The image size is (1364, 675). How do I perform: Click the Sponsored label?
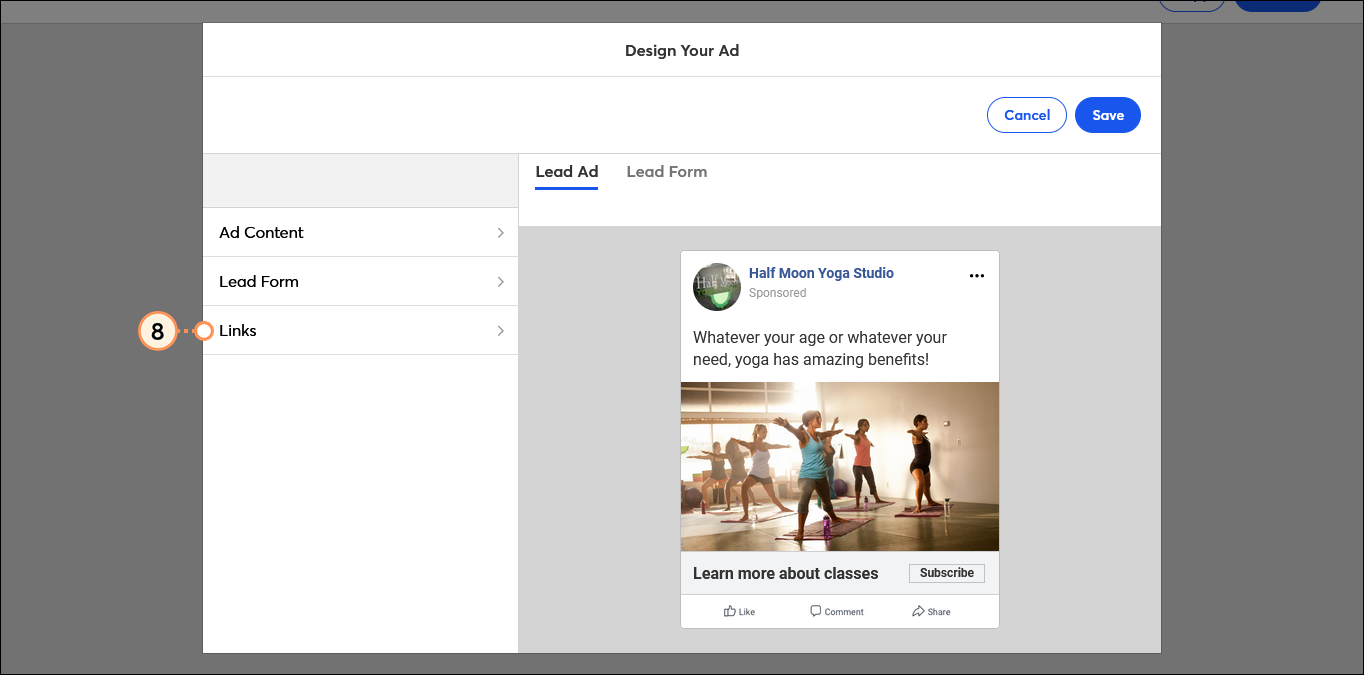click(x=777, y=293)
